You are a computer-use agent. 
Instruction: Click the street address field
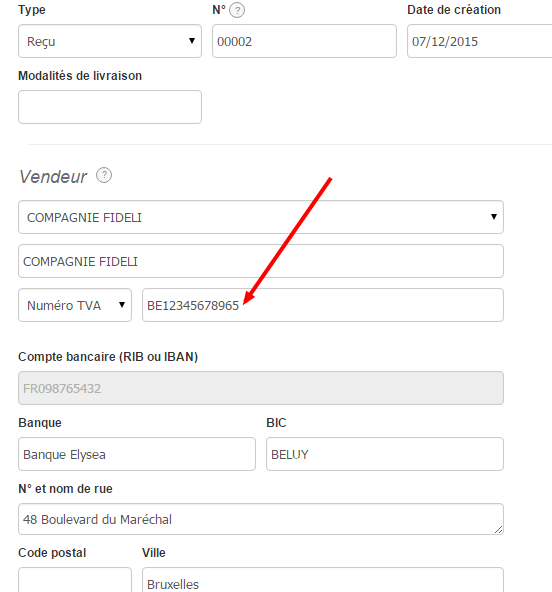click(x=261, y=519)
